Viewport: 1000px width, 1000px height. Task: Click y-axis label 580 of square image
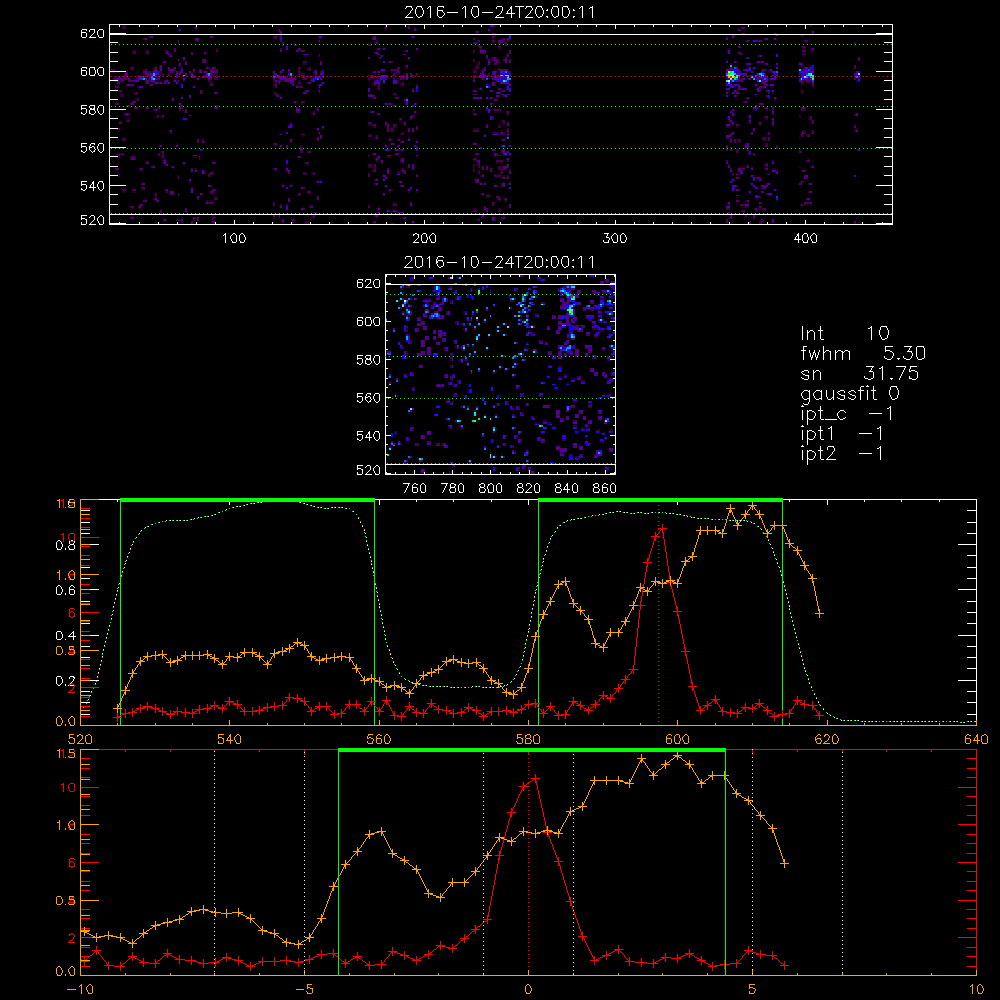pyautogui.click(x=368, y=360)
